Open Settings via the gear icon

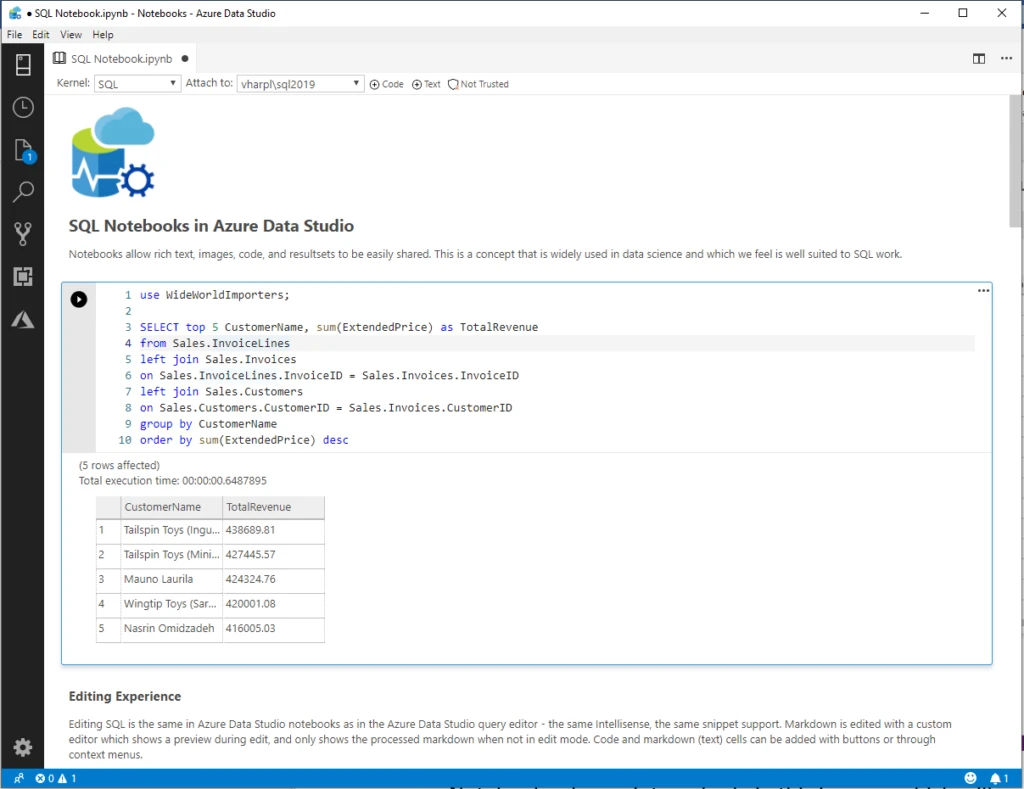pos(23,747)
